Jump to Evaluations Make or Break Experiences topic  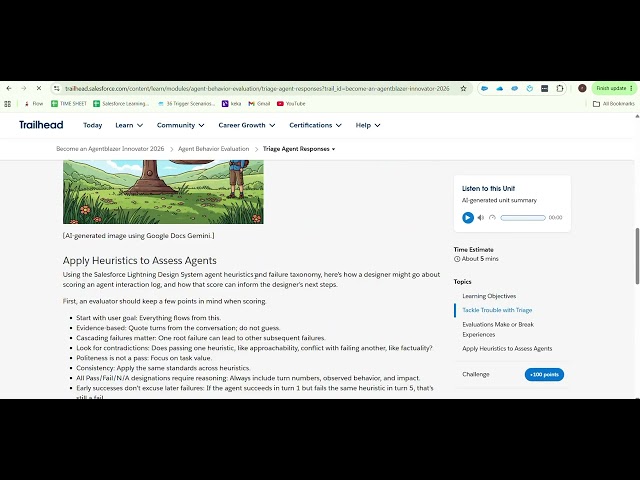(x=498, y=329)
